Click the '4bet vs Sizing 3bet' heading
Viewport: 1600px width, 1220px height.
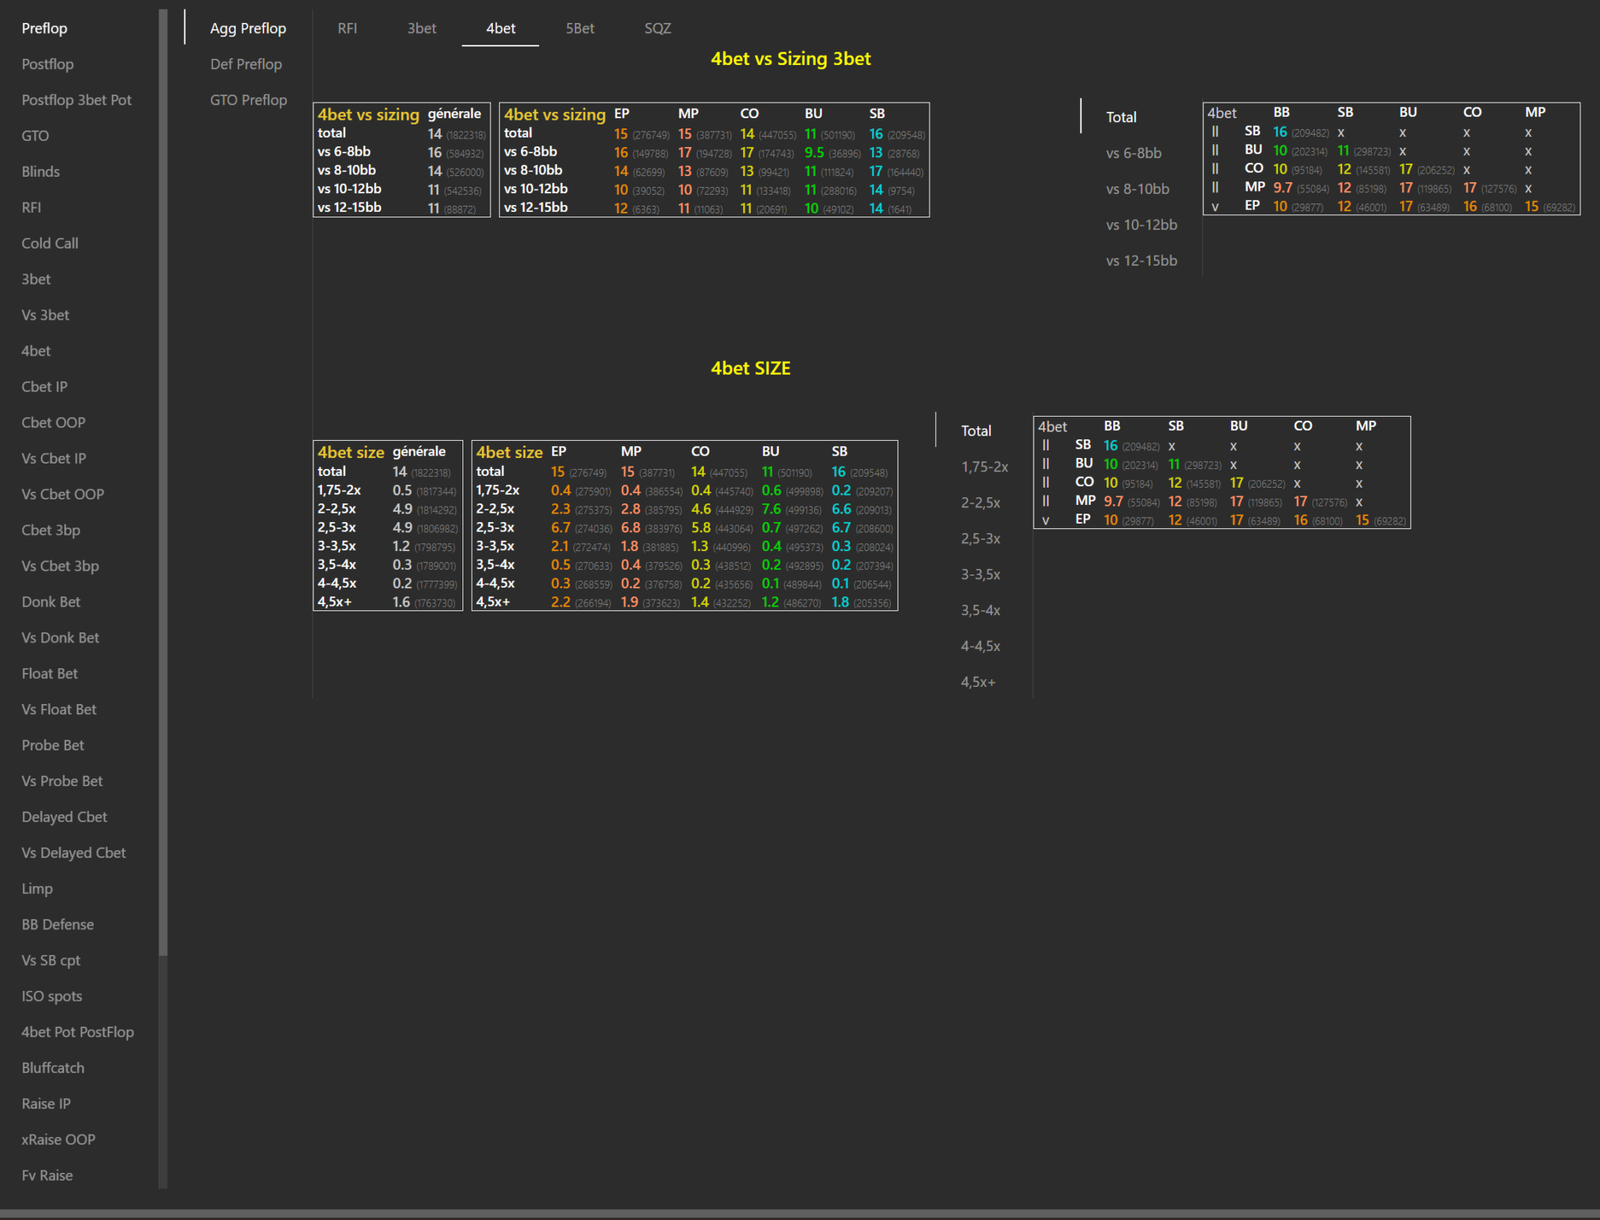(x=790, y=59)
